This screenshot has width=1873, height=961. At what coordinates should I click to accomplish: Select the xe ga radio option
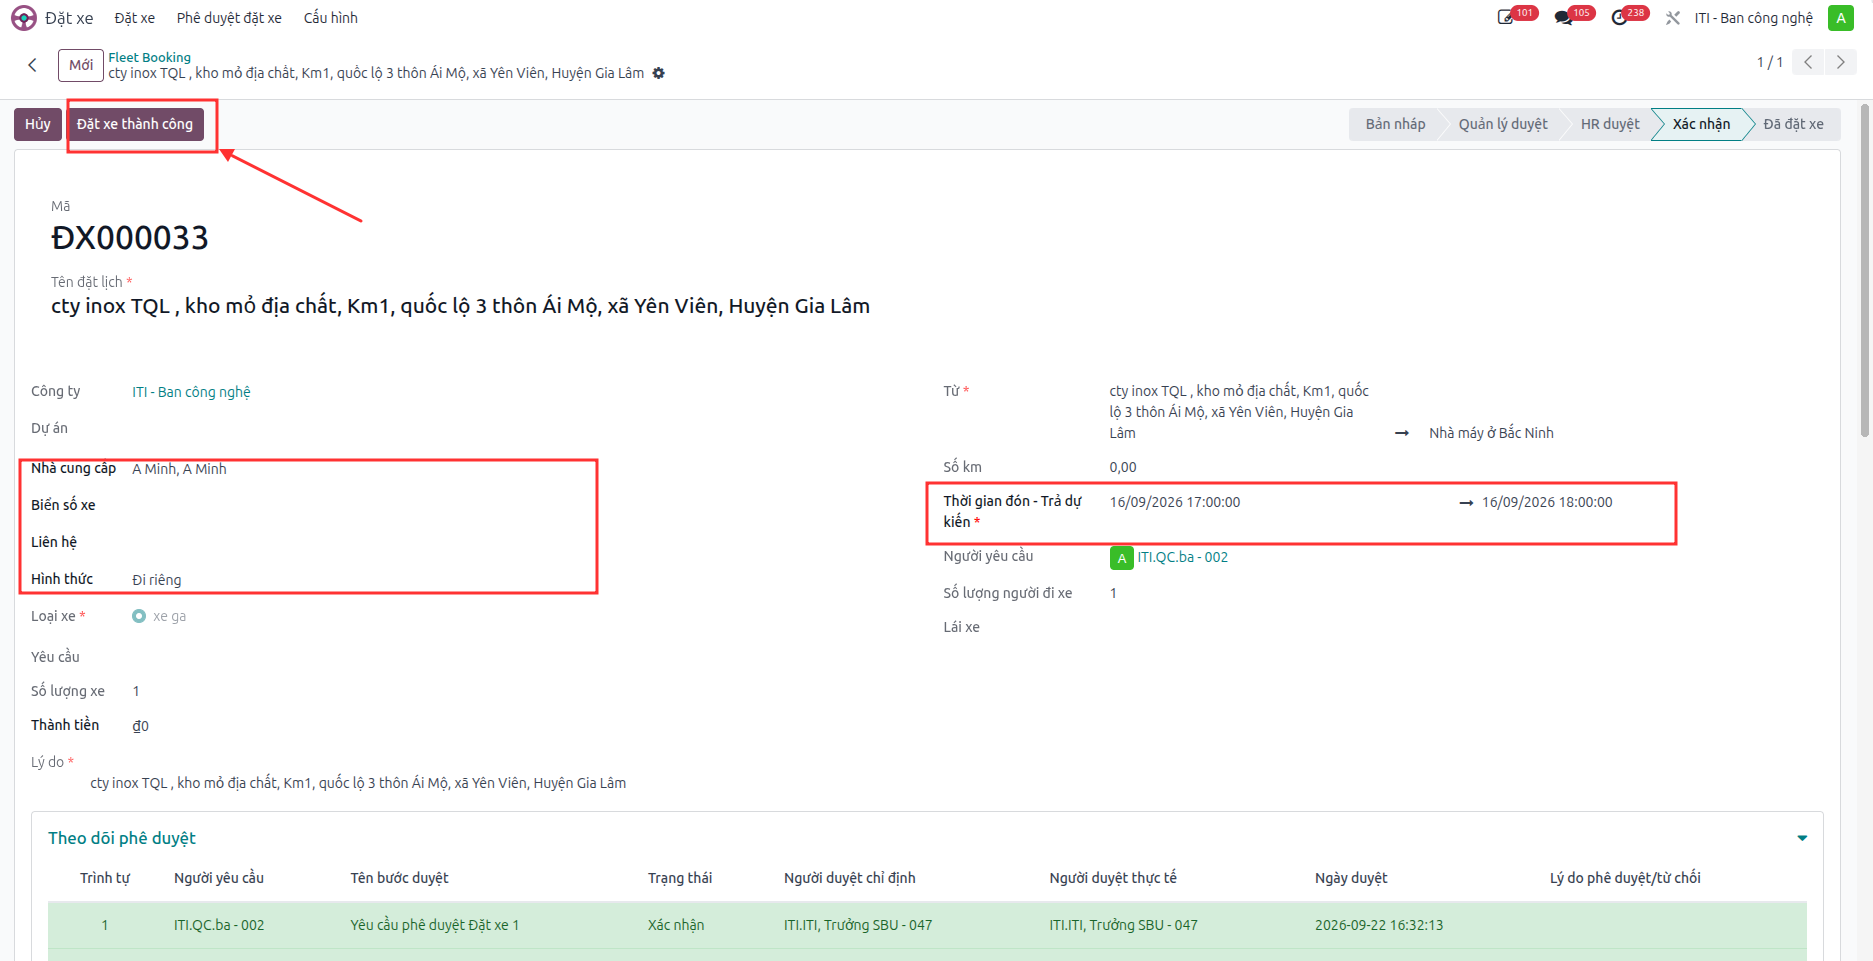point(139,616)
